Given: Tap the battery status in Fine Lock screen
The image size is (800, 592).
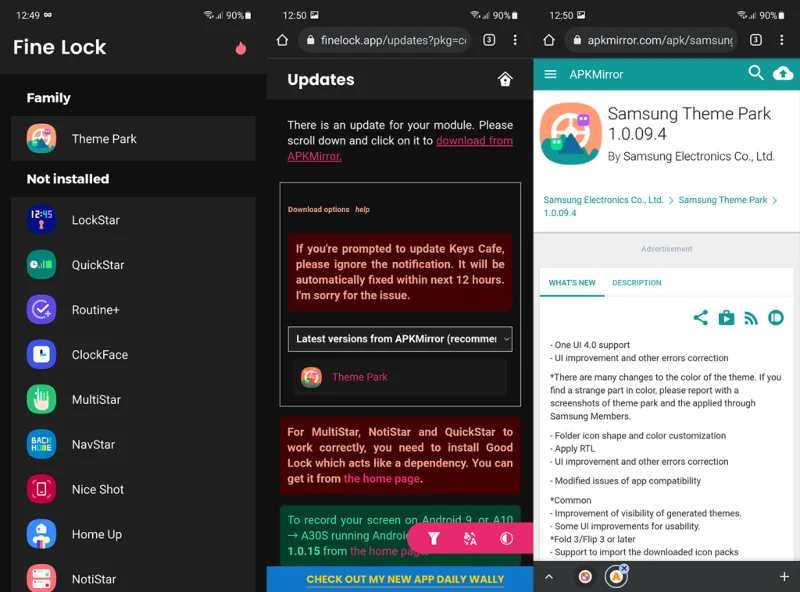Looking at the screenshot, I should [x=239, y=15].
